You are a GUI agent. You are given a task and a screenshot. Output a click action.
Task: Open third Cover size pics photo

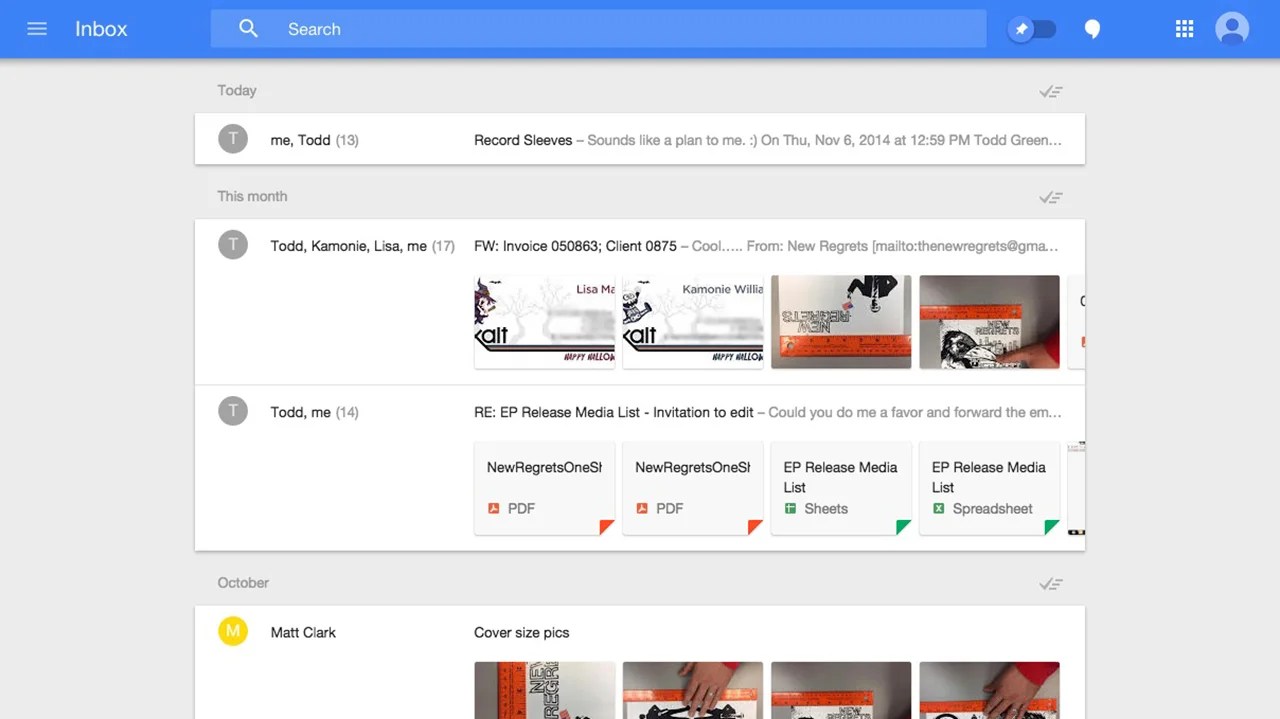click(841, 690)
